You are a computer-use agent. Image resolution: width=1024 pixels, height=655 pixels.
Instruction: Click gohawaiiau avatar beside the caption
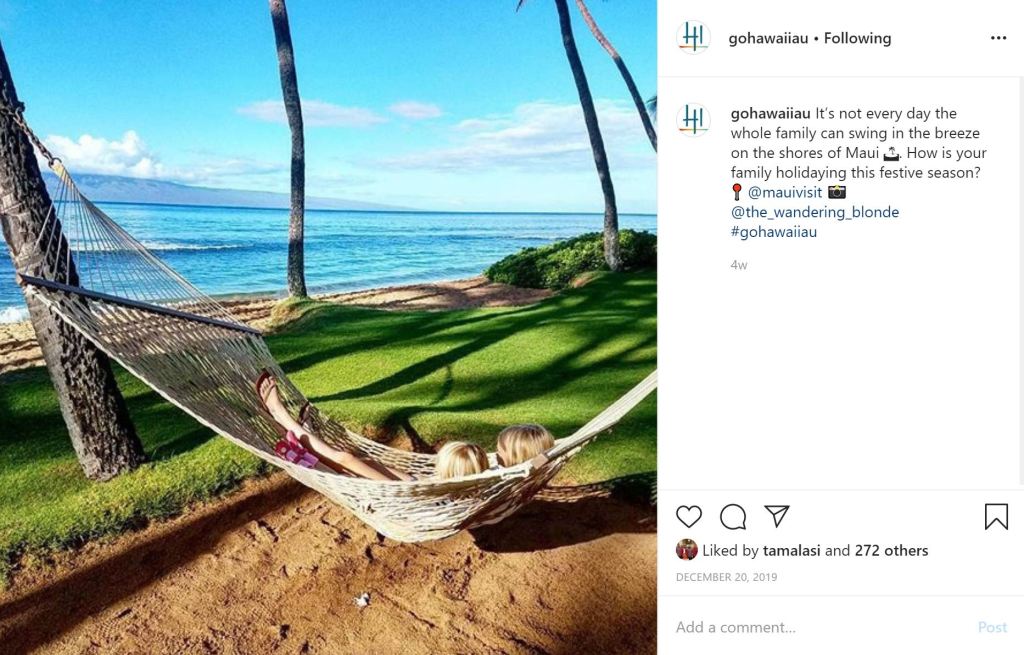tap(694, 120)
